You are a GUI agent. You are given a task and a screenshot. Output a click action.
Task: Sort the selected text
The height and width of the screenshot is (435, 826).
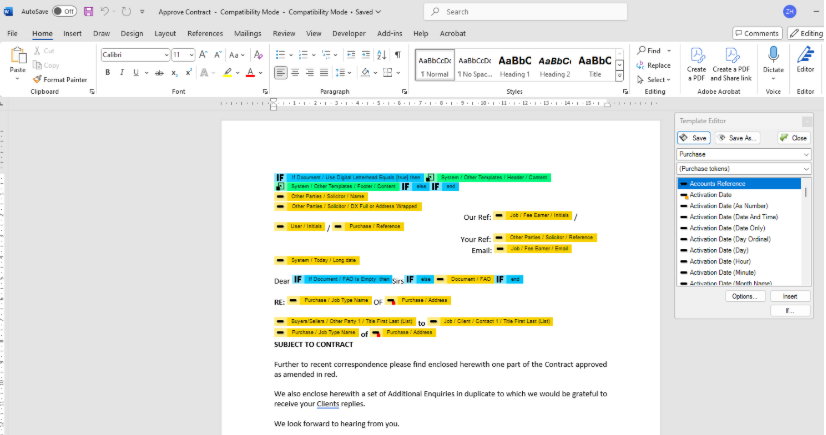click(382, 55)
